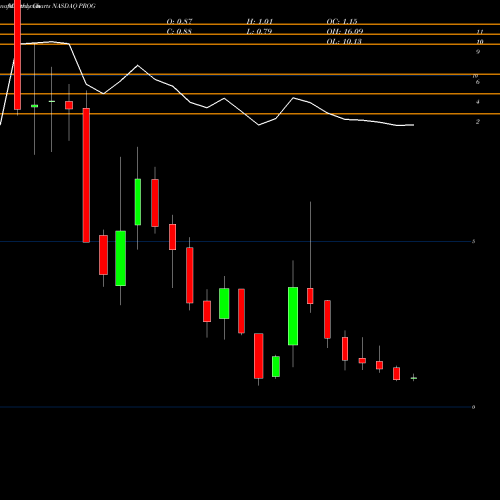Click the axis label 2
The height and width of the screenshot is (500, 500).
click(478, 122)
